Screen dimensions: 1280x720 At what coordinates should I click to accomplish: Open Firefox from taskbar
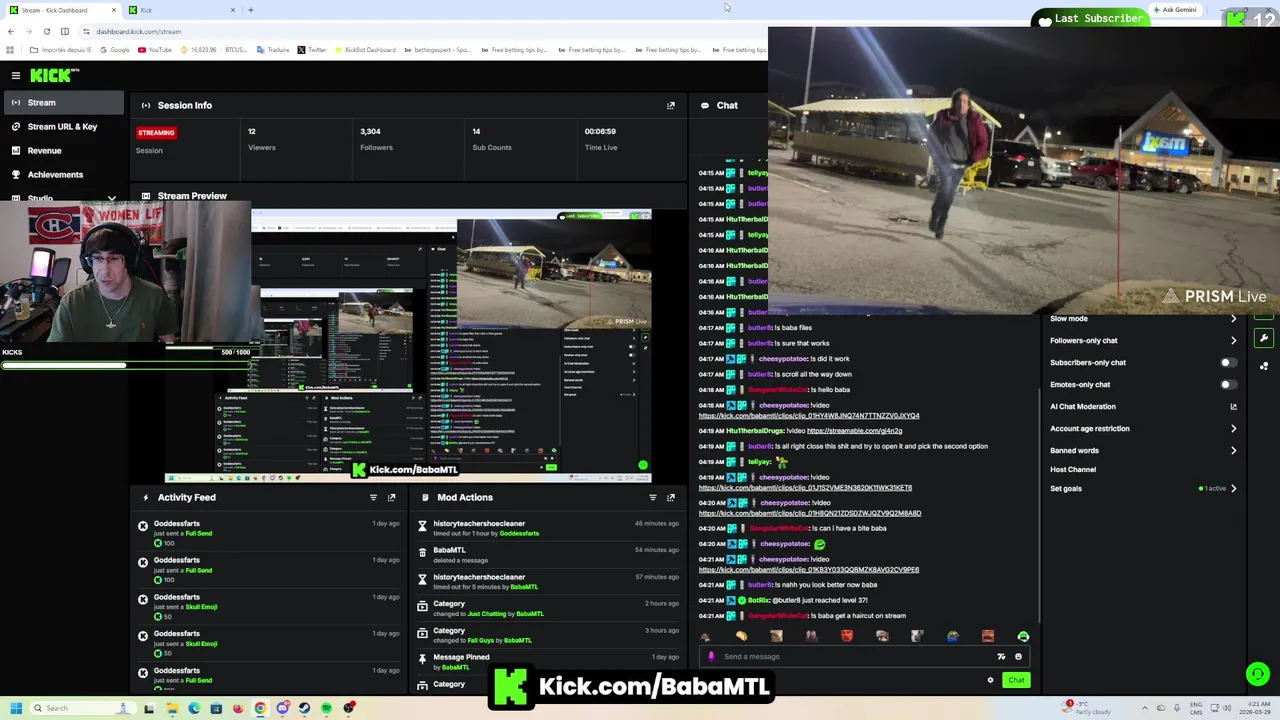[238, 708]
